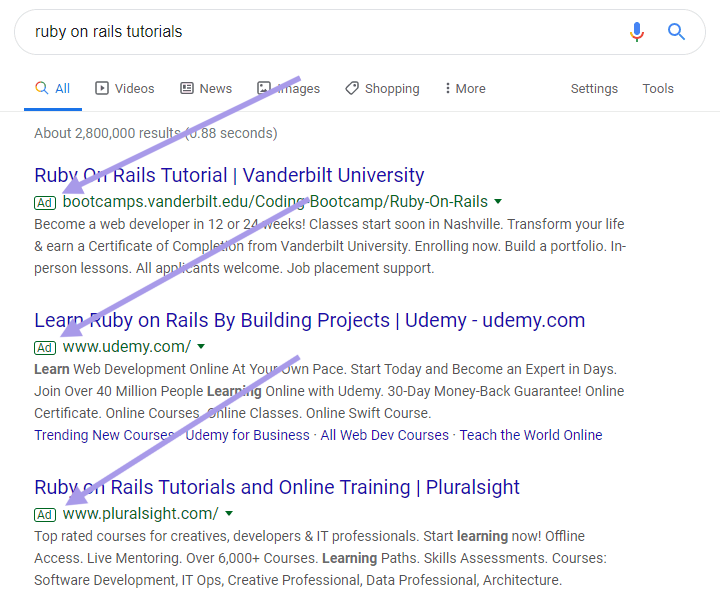This screenshot has height=597, width=720.
Task: Open 'Ruby on Rails Tutorials and Online Training | Pluralsight'
Action: [x=277, y=487]
